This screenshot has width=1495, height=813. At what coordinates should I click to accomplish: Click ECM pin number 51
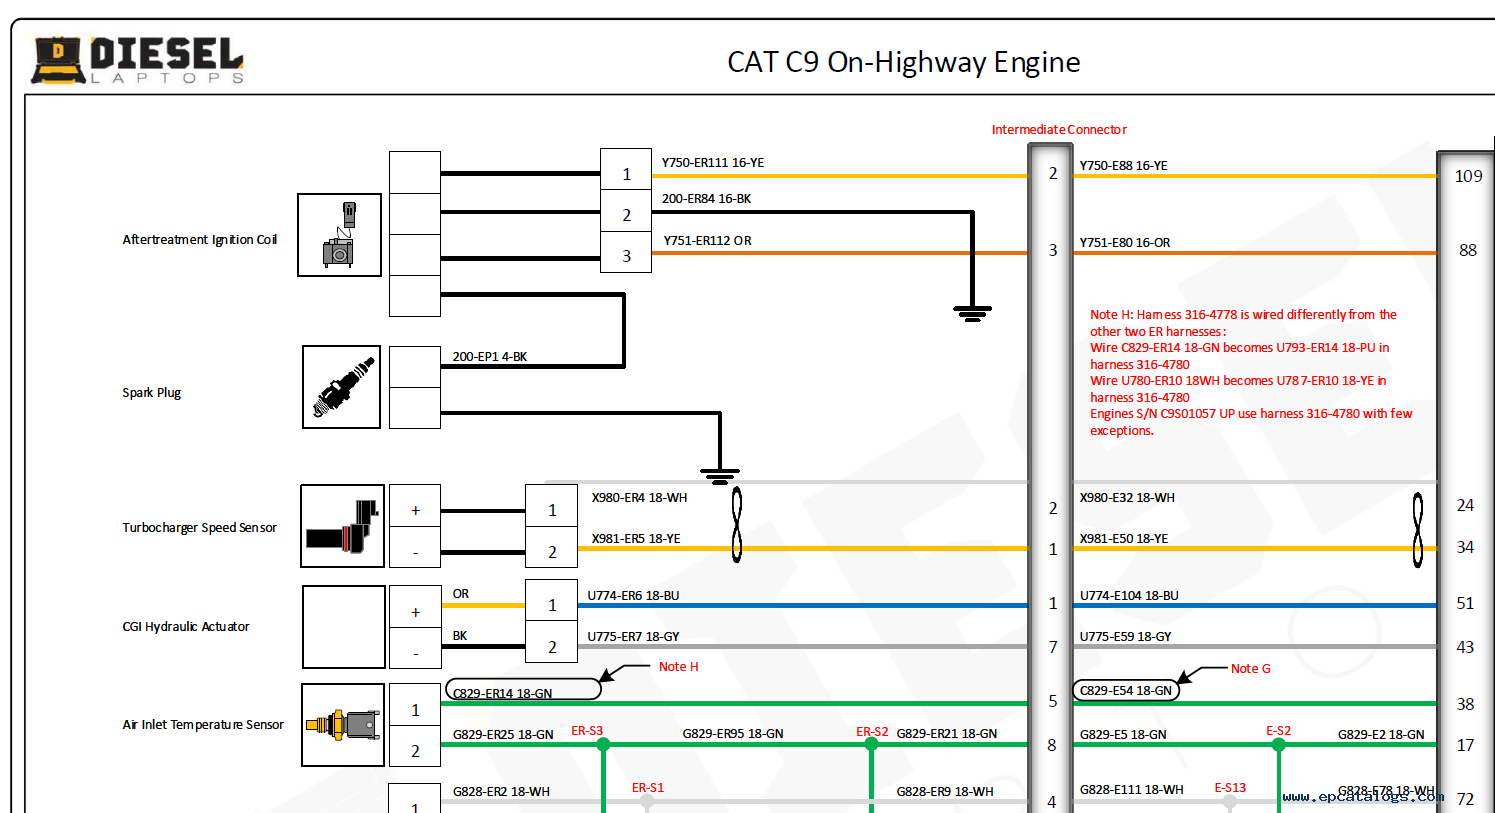point(1465,603)
